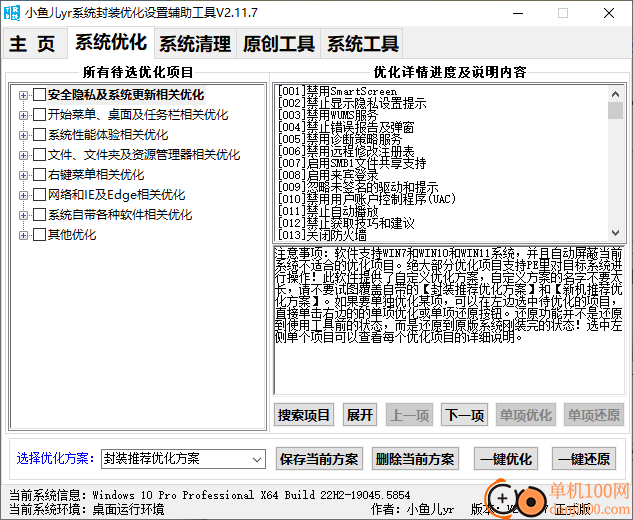633x520 pixels.
Task: Click the 作者: 小鱼儿yr label
Action: click(x=412, y=510)
